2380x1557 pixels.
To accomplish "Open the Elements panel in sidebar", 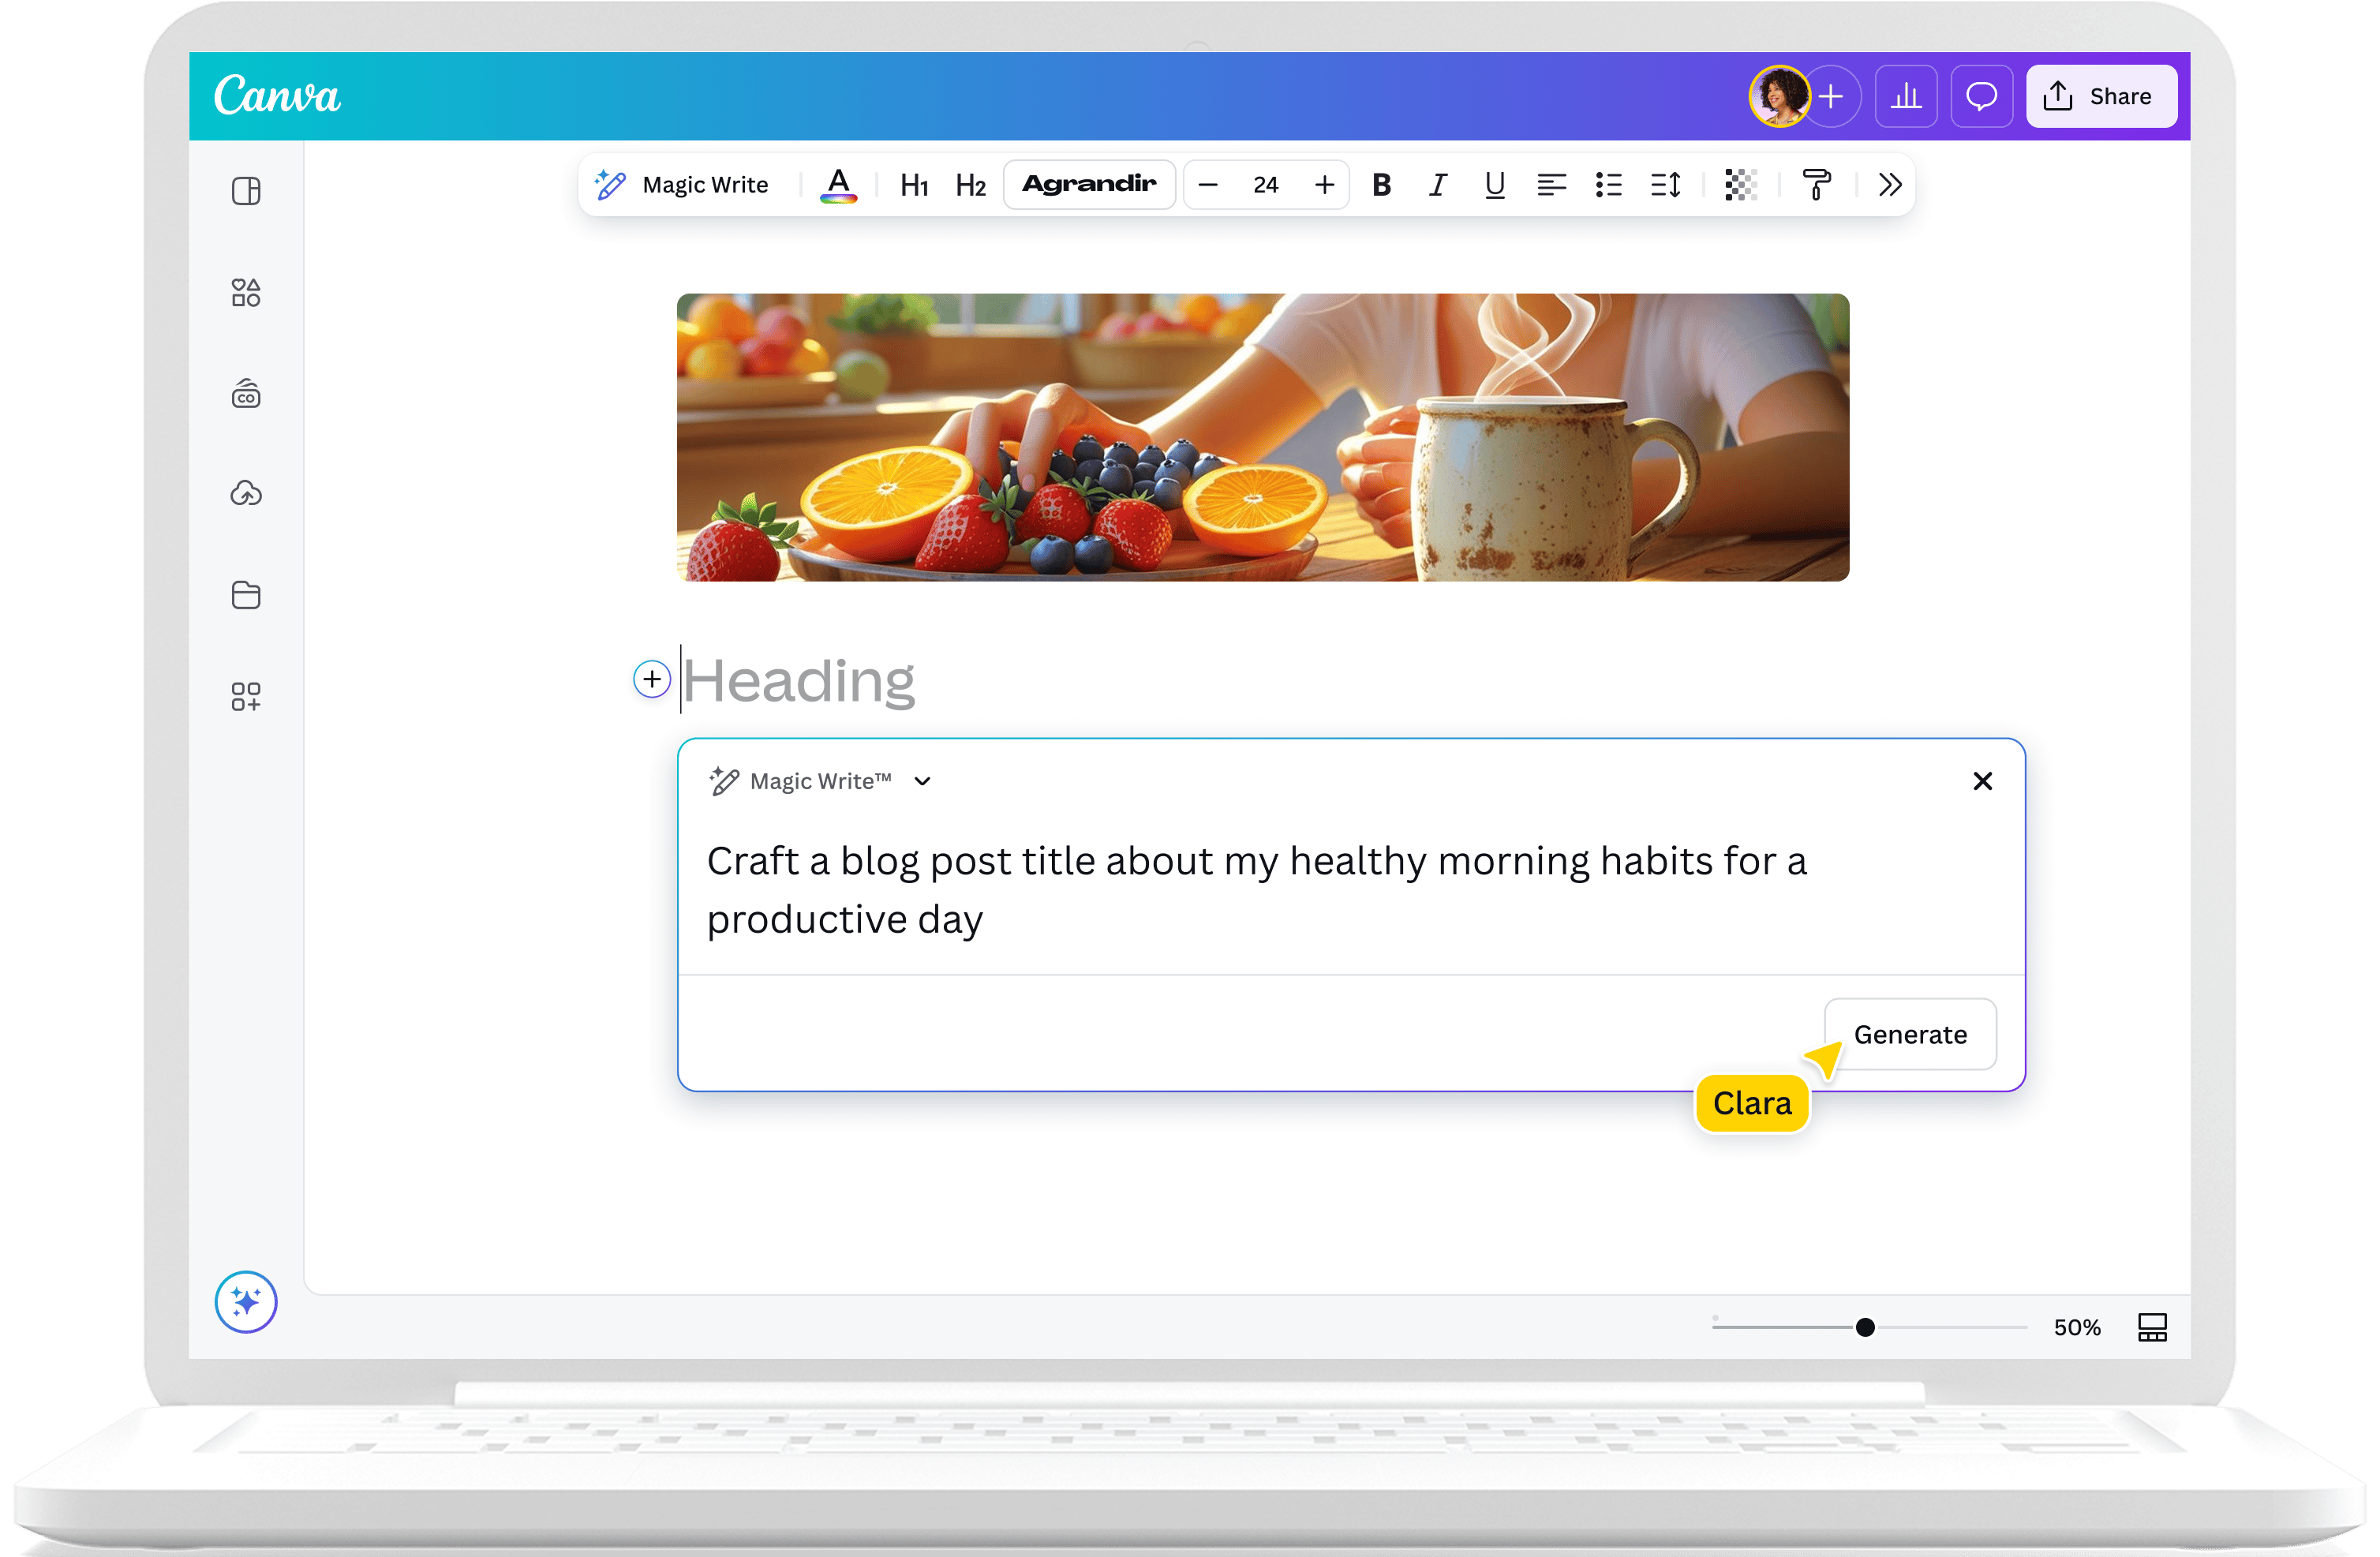I will [246, 292].
